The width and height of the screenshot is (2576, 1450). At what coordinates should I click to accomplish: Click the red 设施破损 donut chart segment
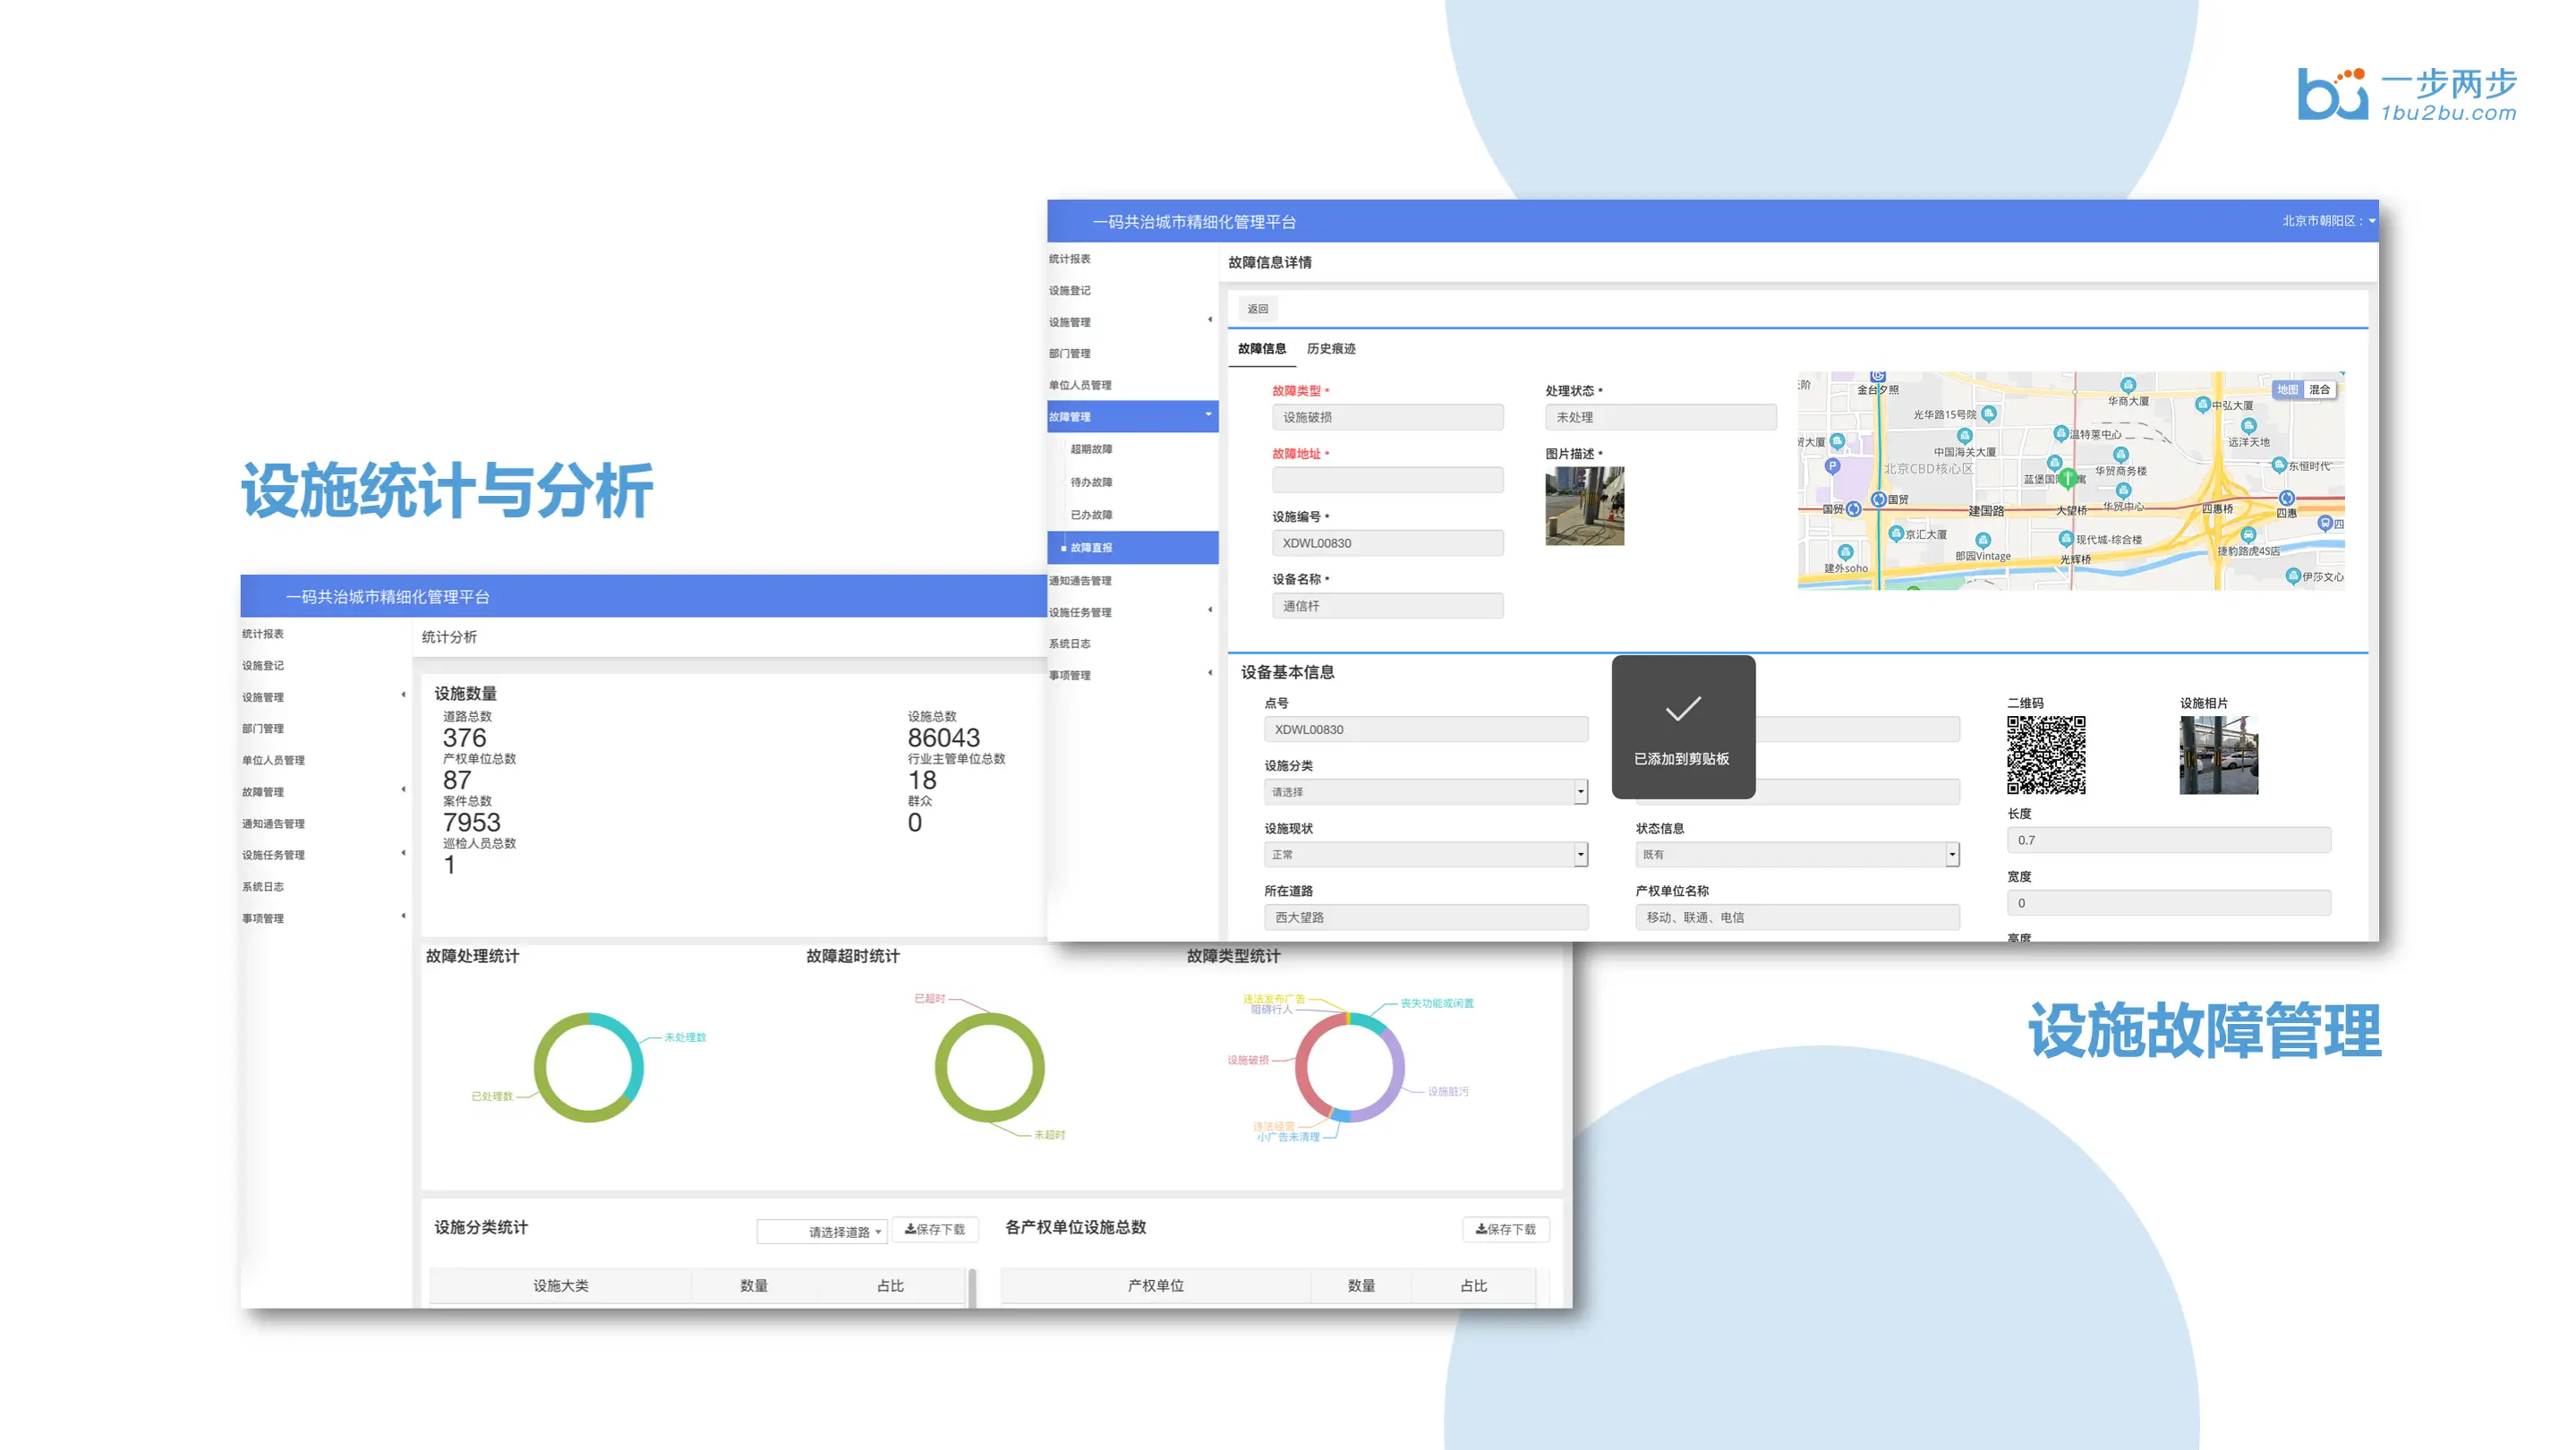(x=1303, y=1070)
